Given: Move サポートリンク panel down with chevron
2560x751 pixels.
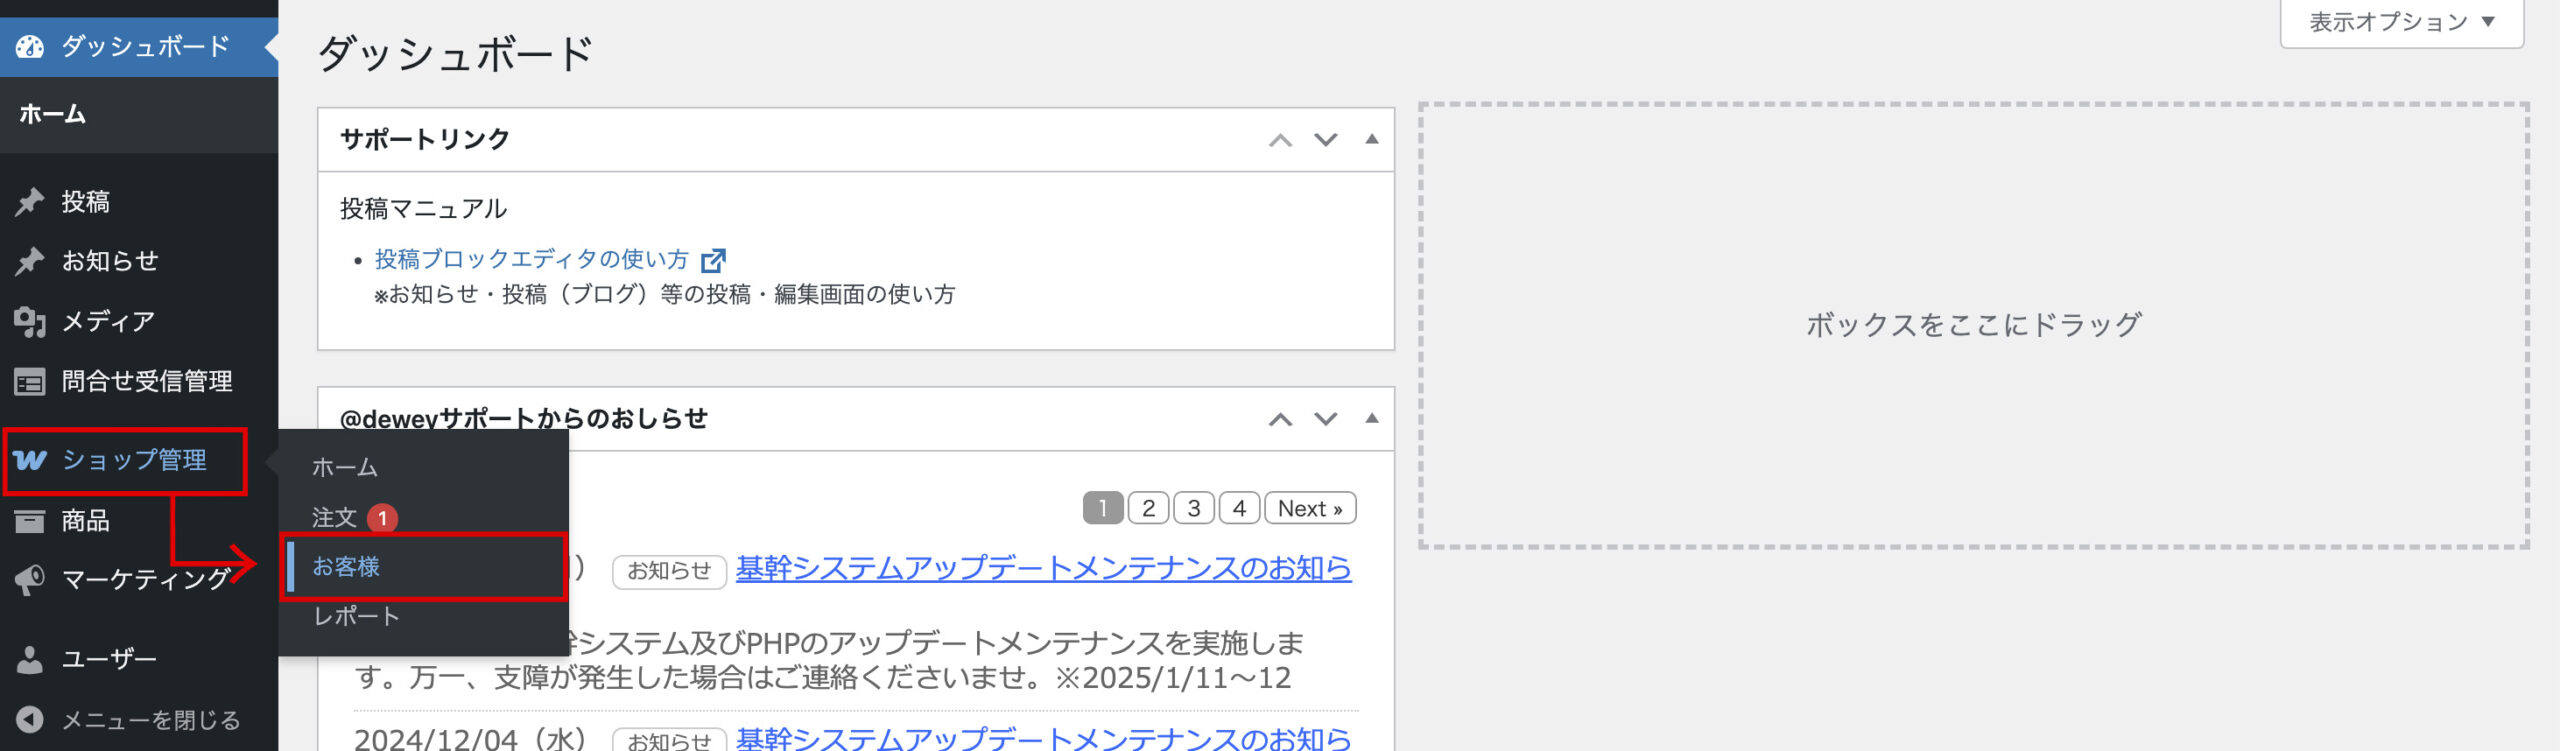Looking at the screenshot, I should (1326, 140).
